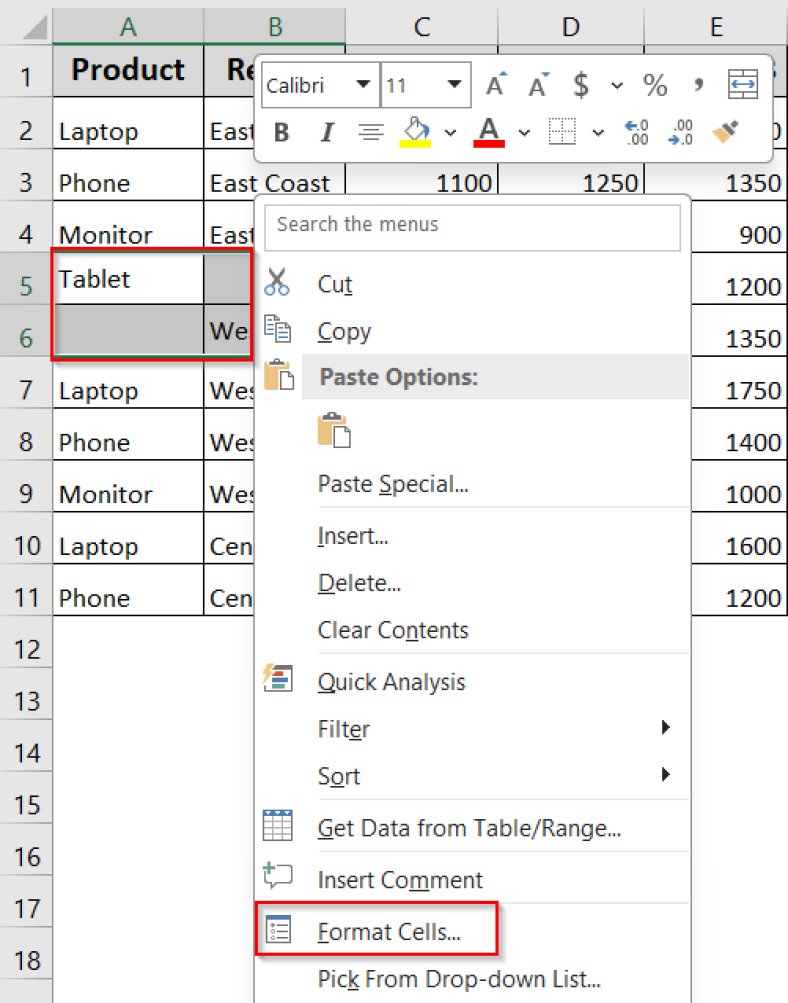
Task: Toggle center alignment in mini toolbar
Action: 371,131
